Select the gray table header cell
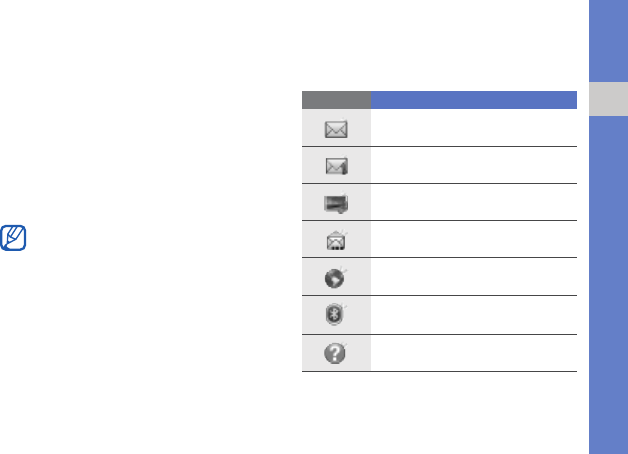This screenshot has width=628, height=454. tap(336, 100)
